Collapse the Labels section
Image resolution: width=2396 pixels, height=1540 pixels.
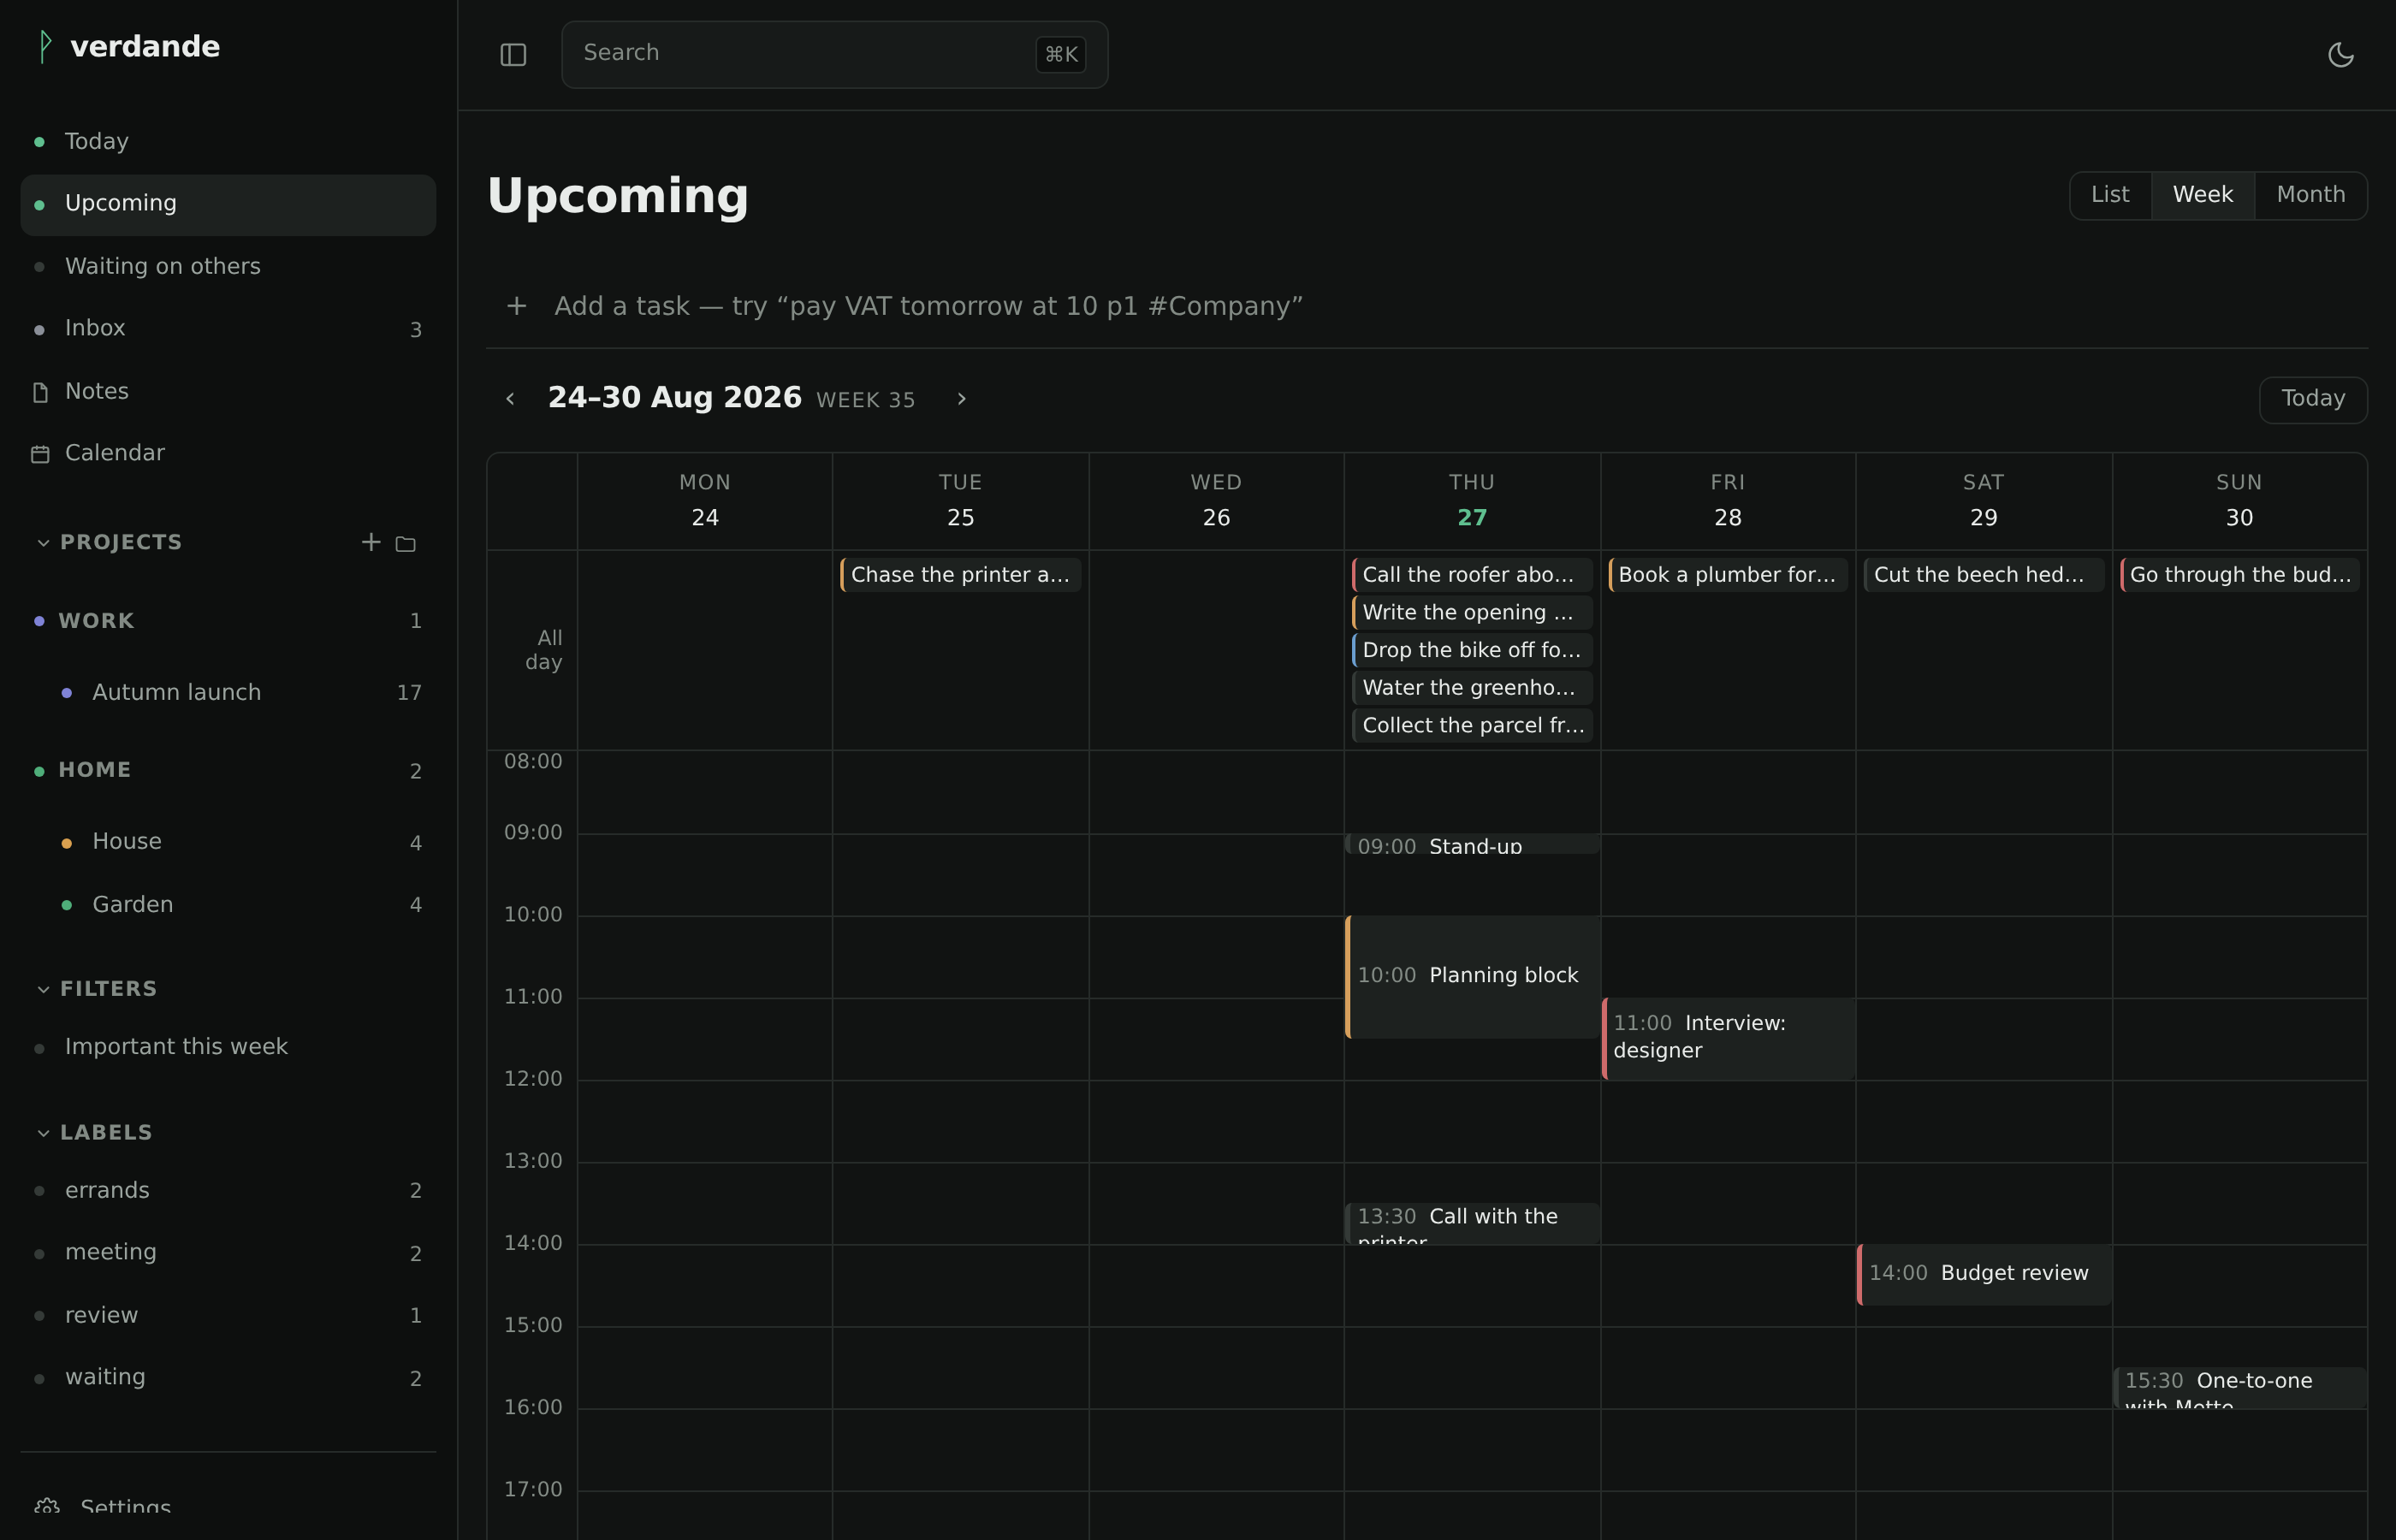(43, 1133)
